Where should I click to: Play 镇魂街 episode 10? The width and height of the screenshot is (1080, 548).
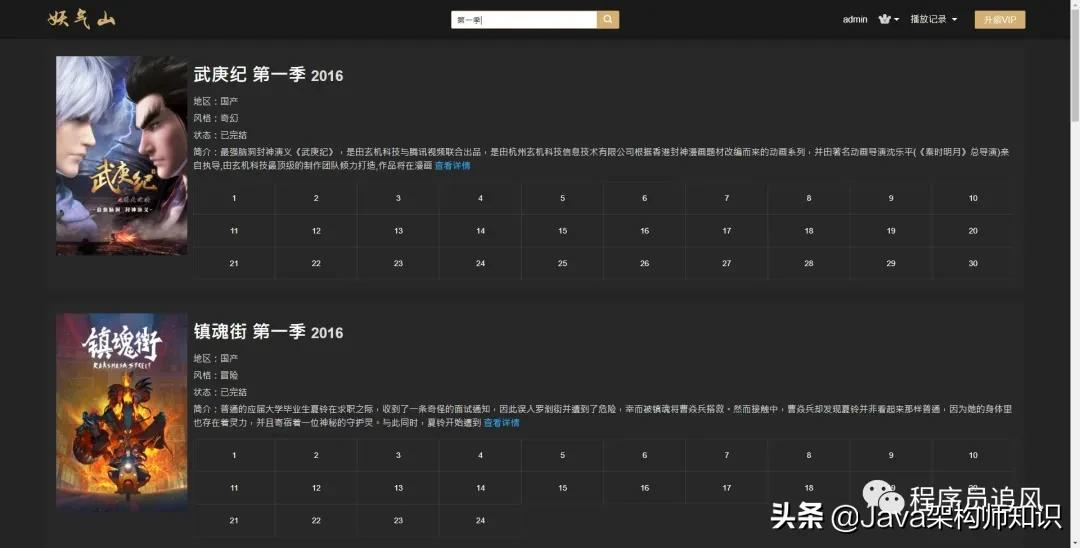973,455
